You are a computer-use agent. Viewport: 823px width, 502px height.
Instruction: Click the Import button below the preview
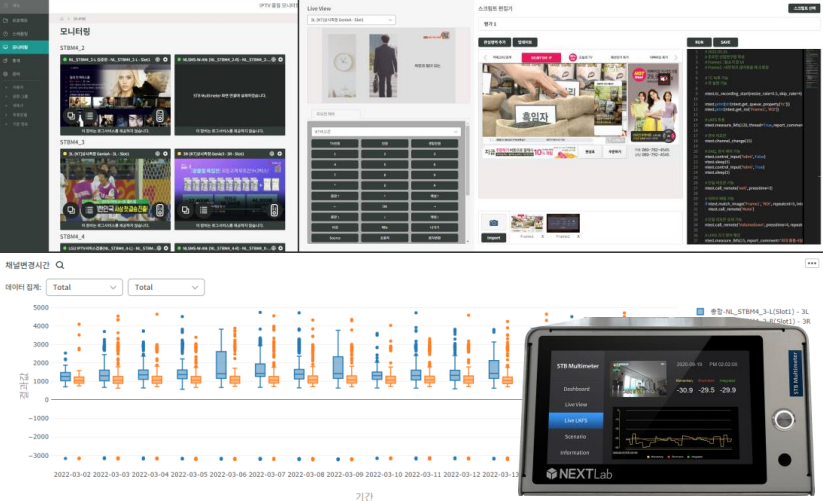point(494,238)
